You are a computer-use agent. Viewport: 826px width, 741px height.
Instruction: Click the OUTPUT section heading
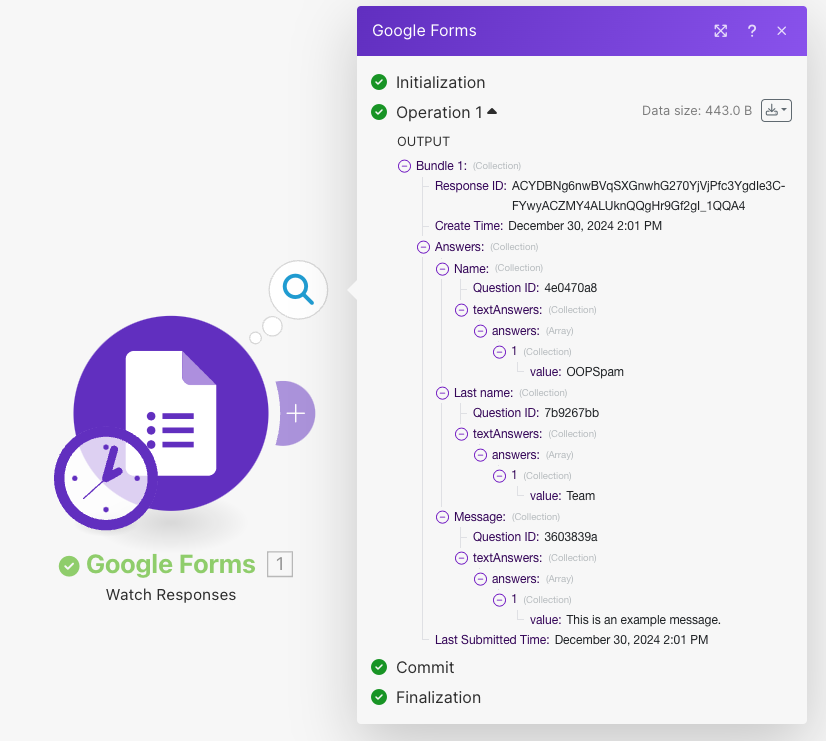(423, 142)
